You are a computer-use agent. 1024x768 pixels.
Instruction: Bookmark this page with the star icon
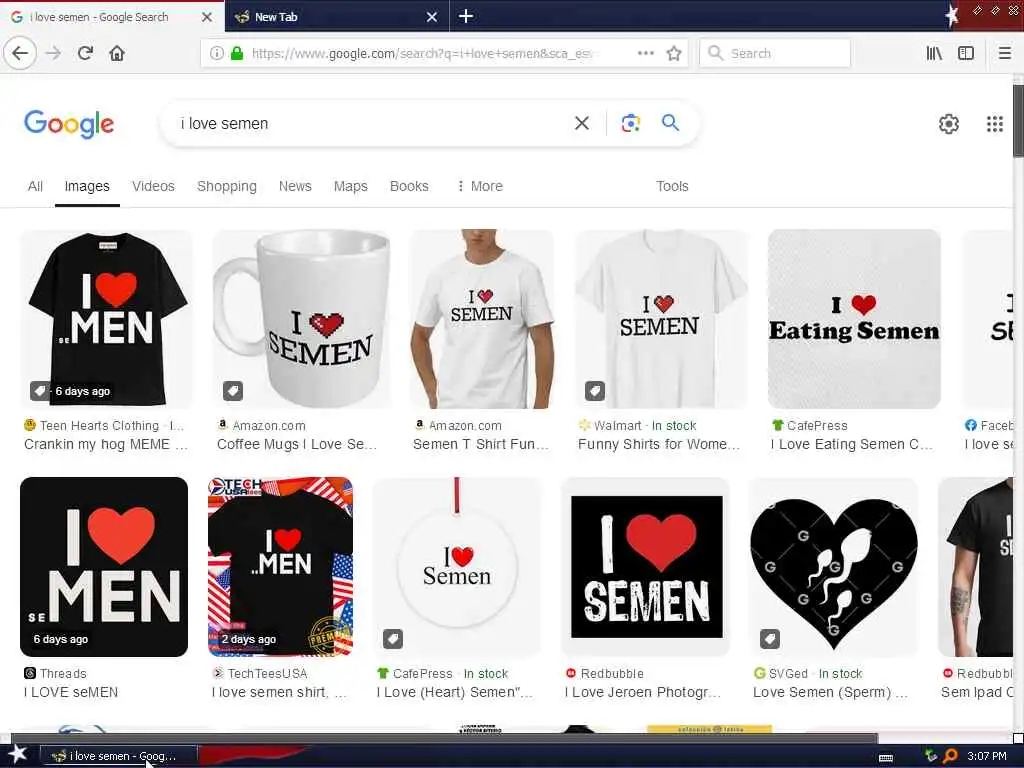point(674,53)
